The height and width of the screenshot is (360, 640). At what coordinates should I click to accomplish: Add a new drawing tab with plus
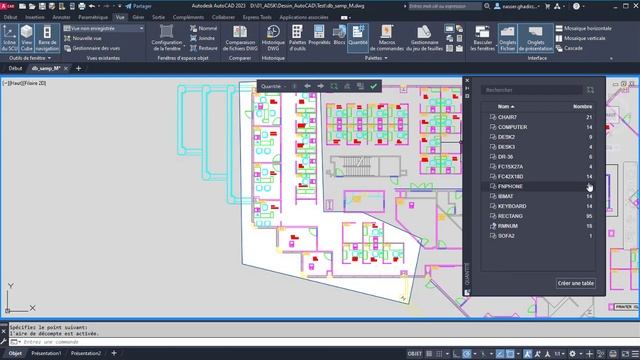78,69
